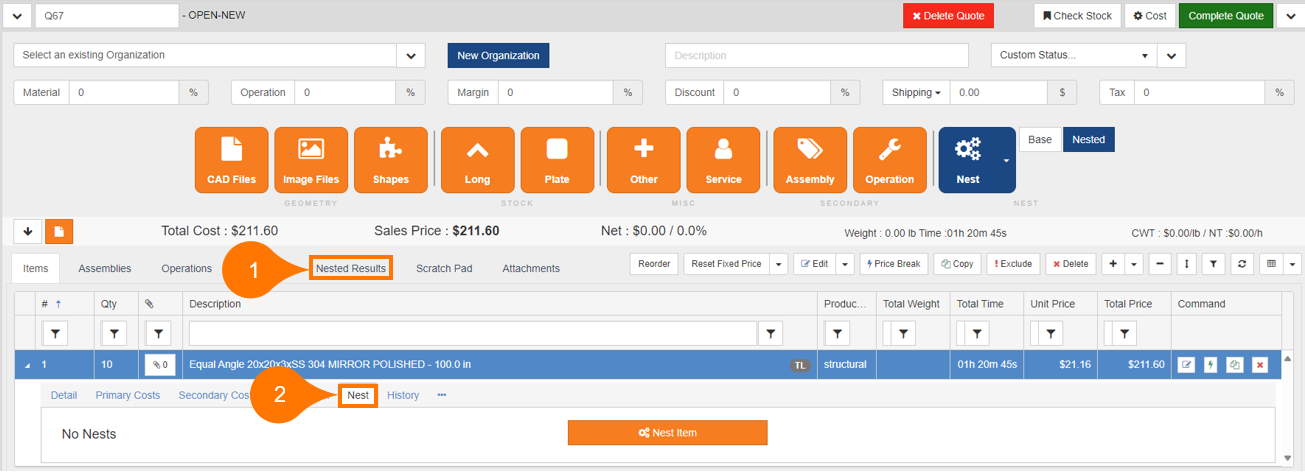Open the Custom Status dropdown
This screenshot has height=473, width=1305.
[x=1074, y=56]
